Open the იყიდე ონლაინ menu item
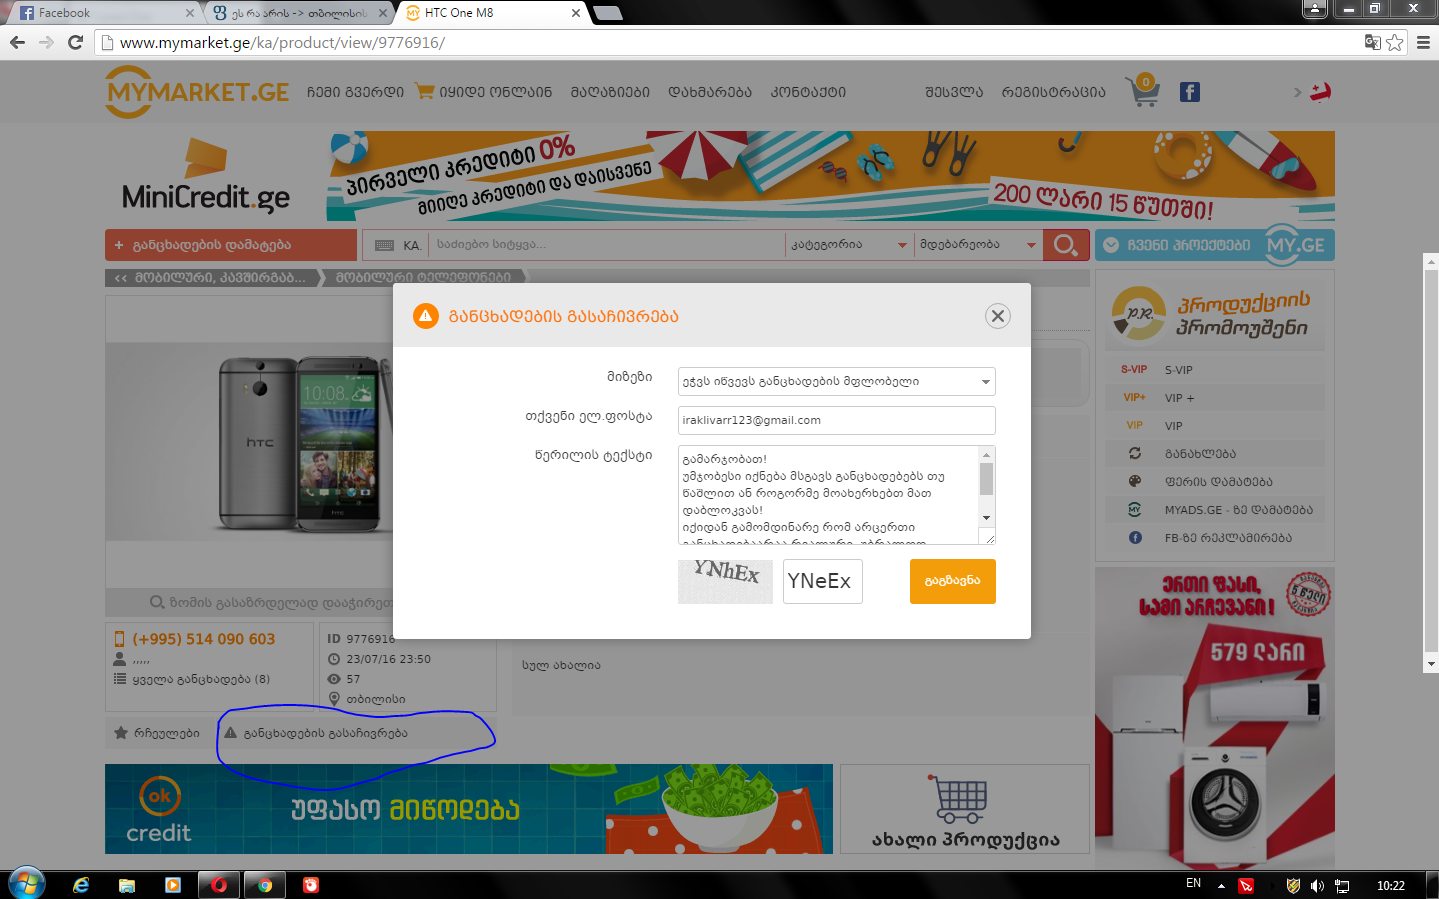The width and height of the screenshot is (1439, 899). click(484, 92)
